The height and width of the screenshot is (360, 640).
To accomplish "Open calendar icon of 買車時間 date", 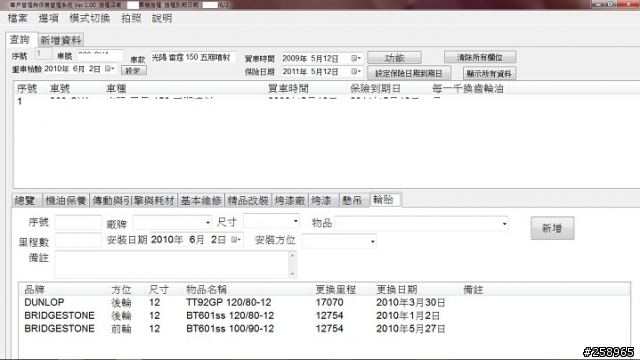I will (356, 58).
